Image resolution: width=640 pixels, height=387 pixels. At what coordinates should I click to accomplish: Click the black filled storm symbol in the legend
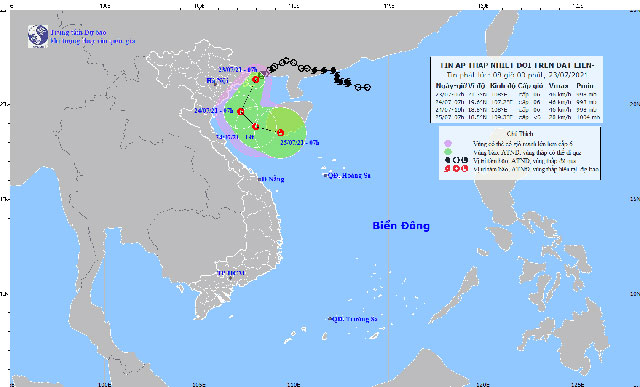[x=448, y=160]
